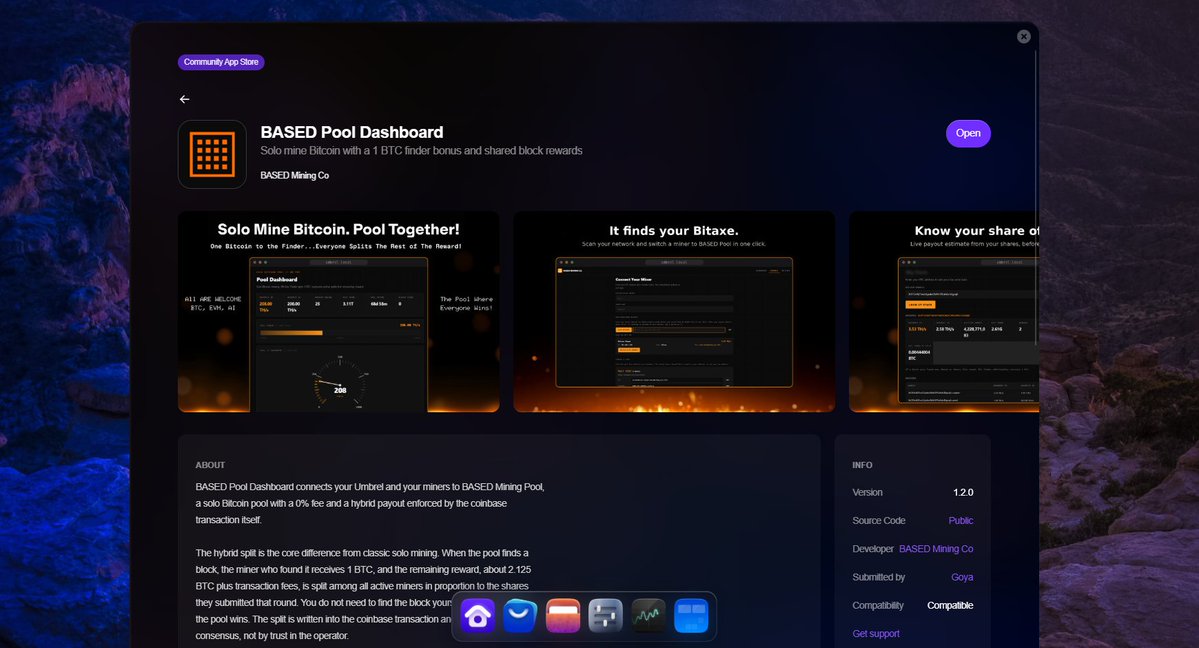View 'Know your share' screenshot

(944, 312)
